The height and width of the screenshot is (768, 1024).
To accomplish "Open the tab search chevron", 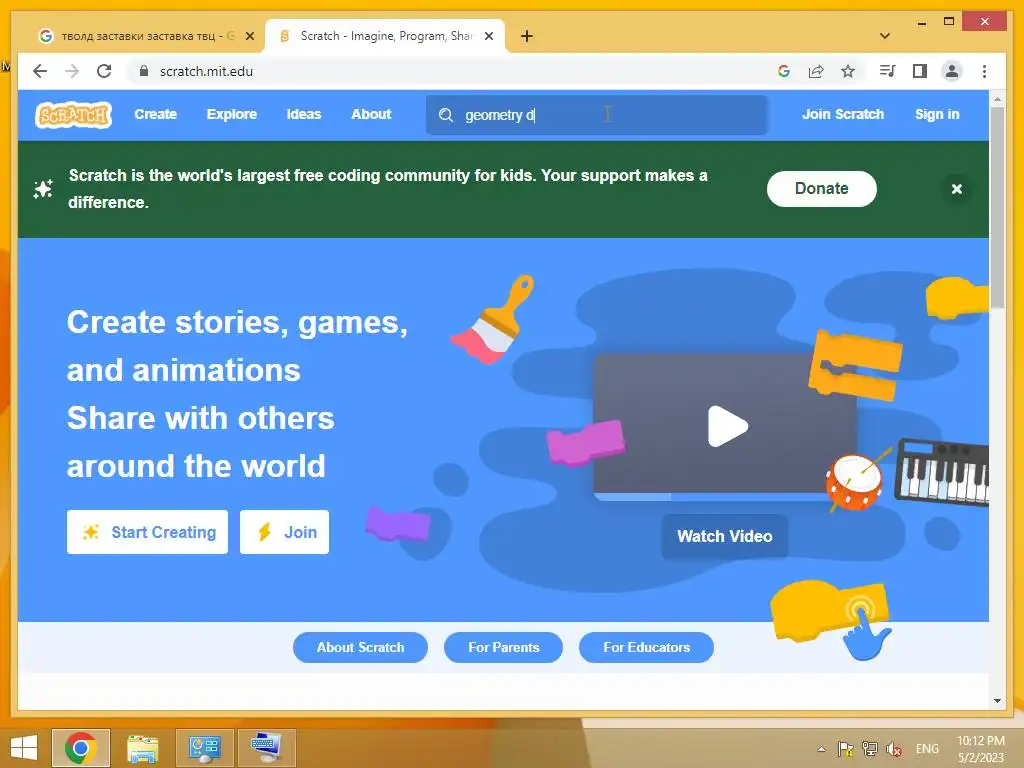I will [885, 36].
